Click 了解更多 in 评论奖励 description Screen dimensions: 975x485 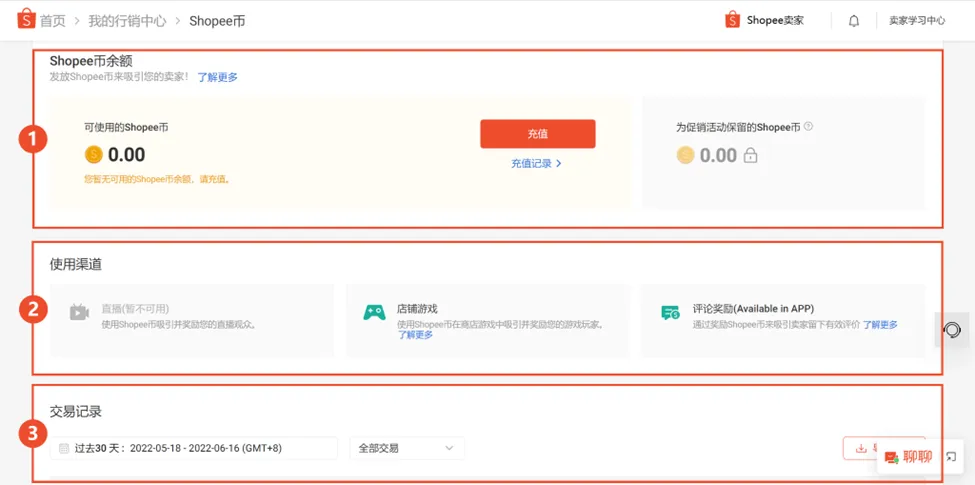coord(880,325)
